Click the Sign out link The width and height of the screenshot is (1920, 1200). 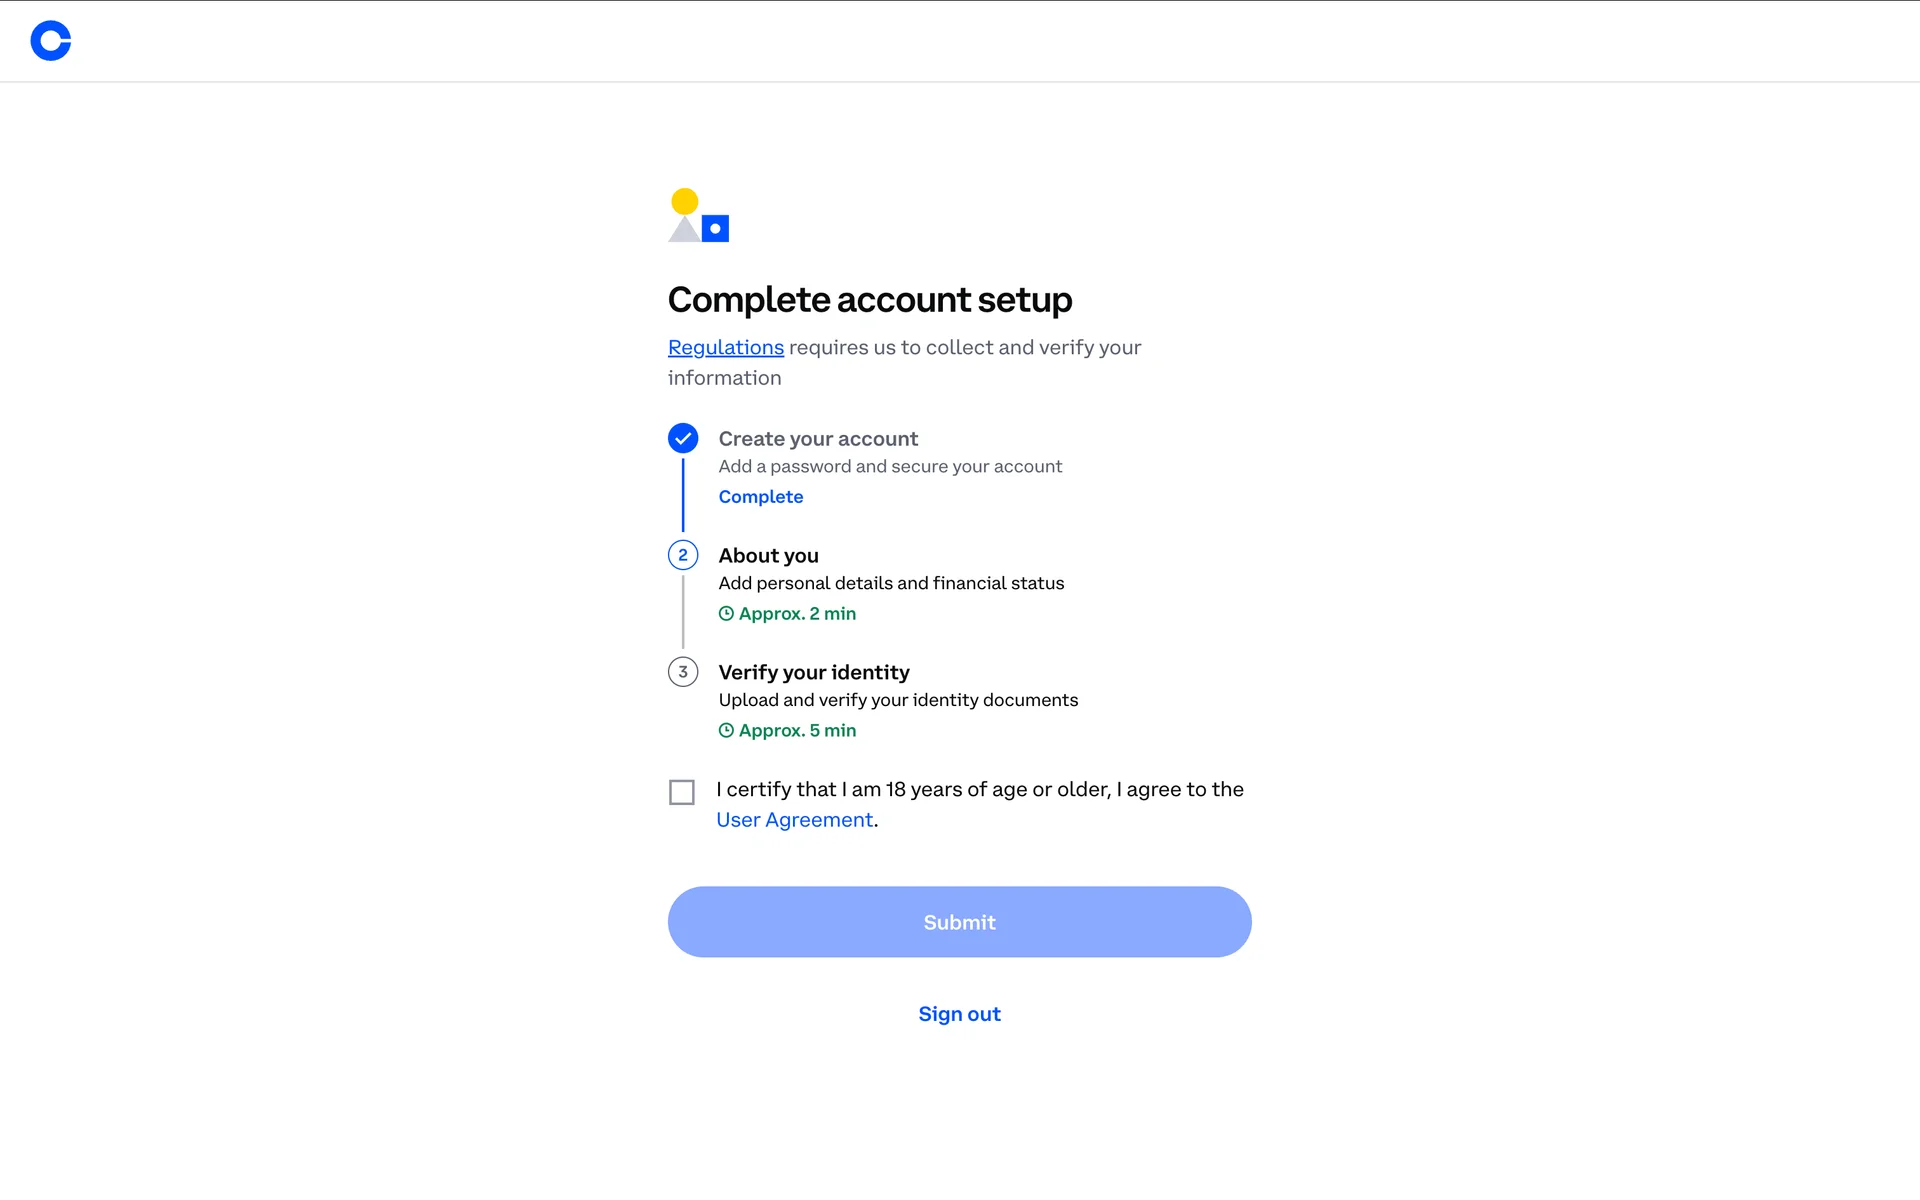coord(959,1014)
